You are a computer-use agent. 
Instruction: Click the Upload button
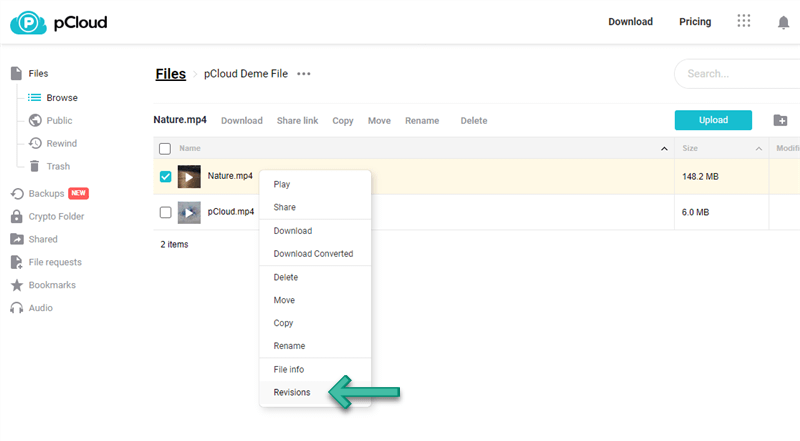pyautogui.click(x=713, y=120)
